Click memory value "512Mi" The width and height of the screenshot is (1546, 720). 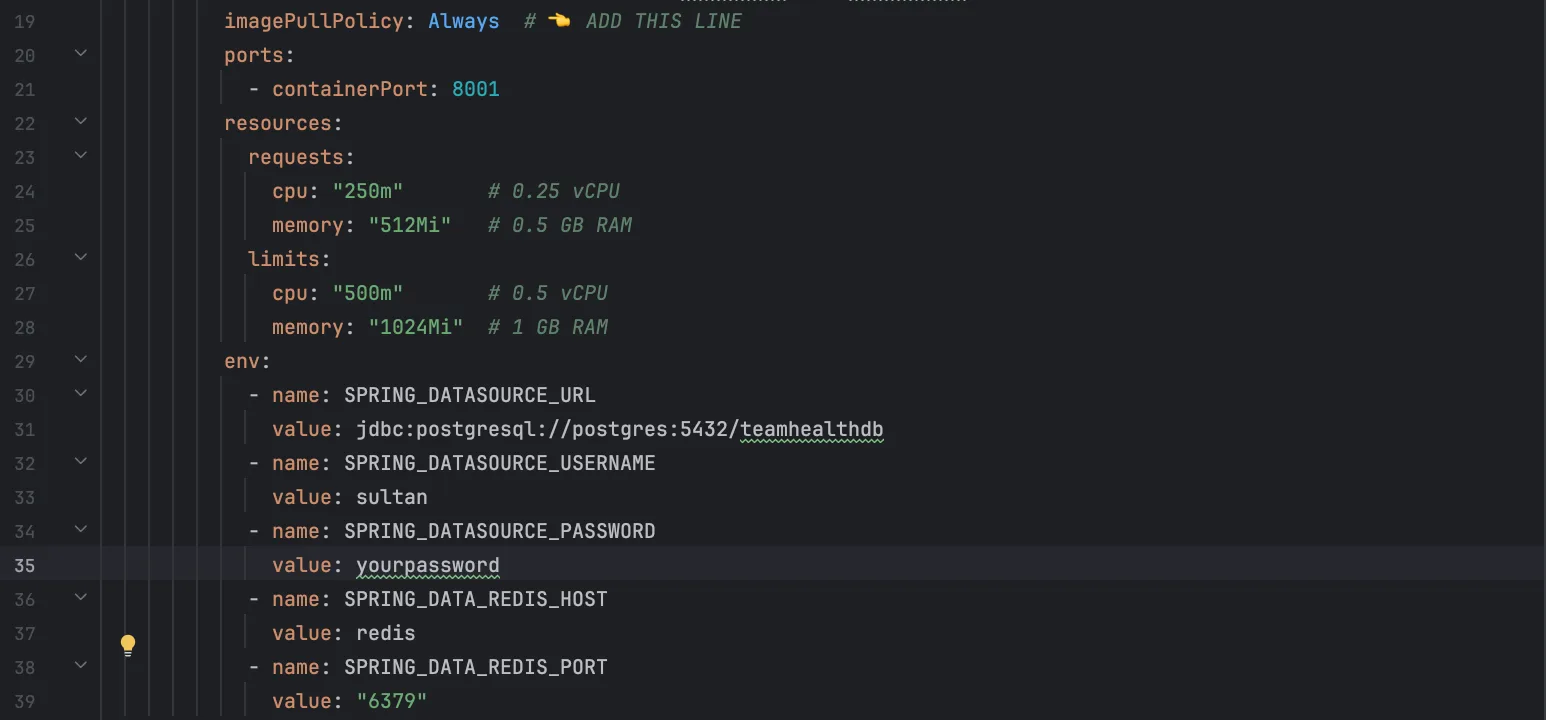pyautogui.click(x=410, y=225)
